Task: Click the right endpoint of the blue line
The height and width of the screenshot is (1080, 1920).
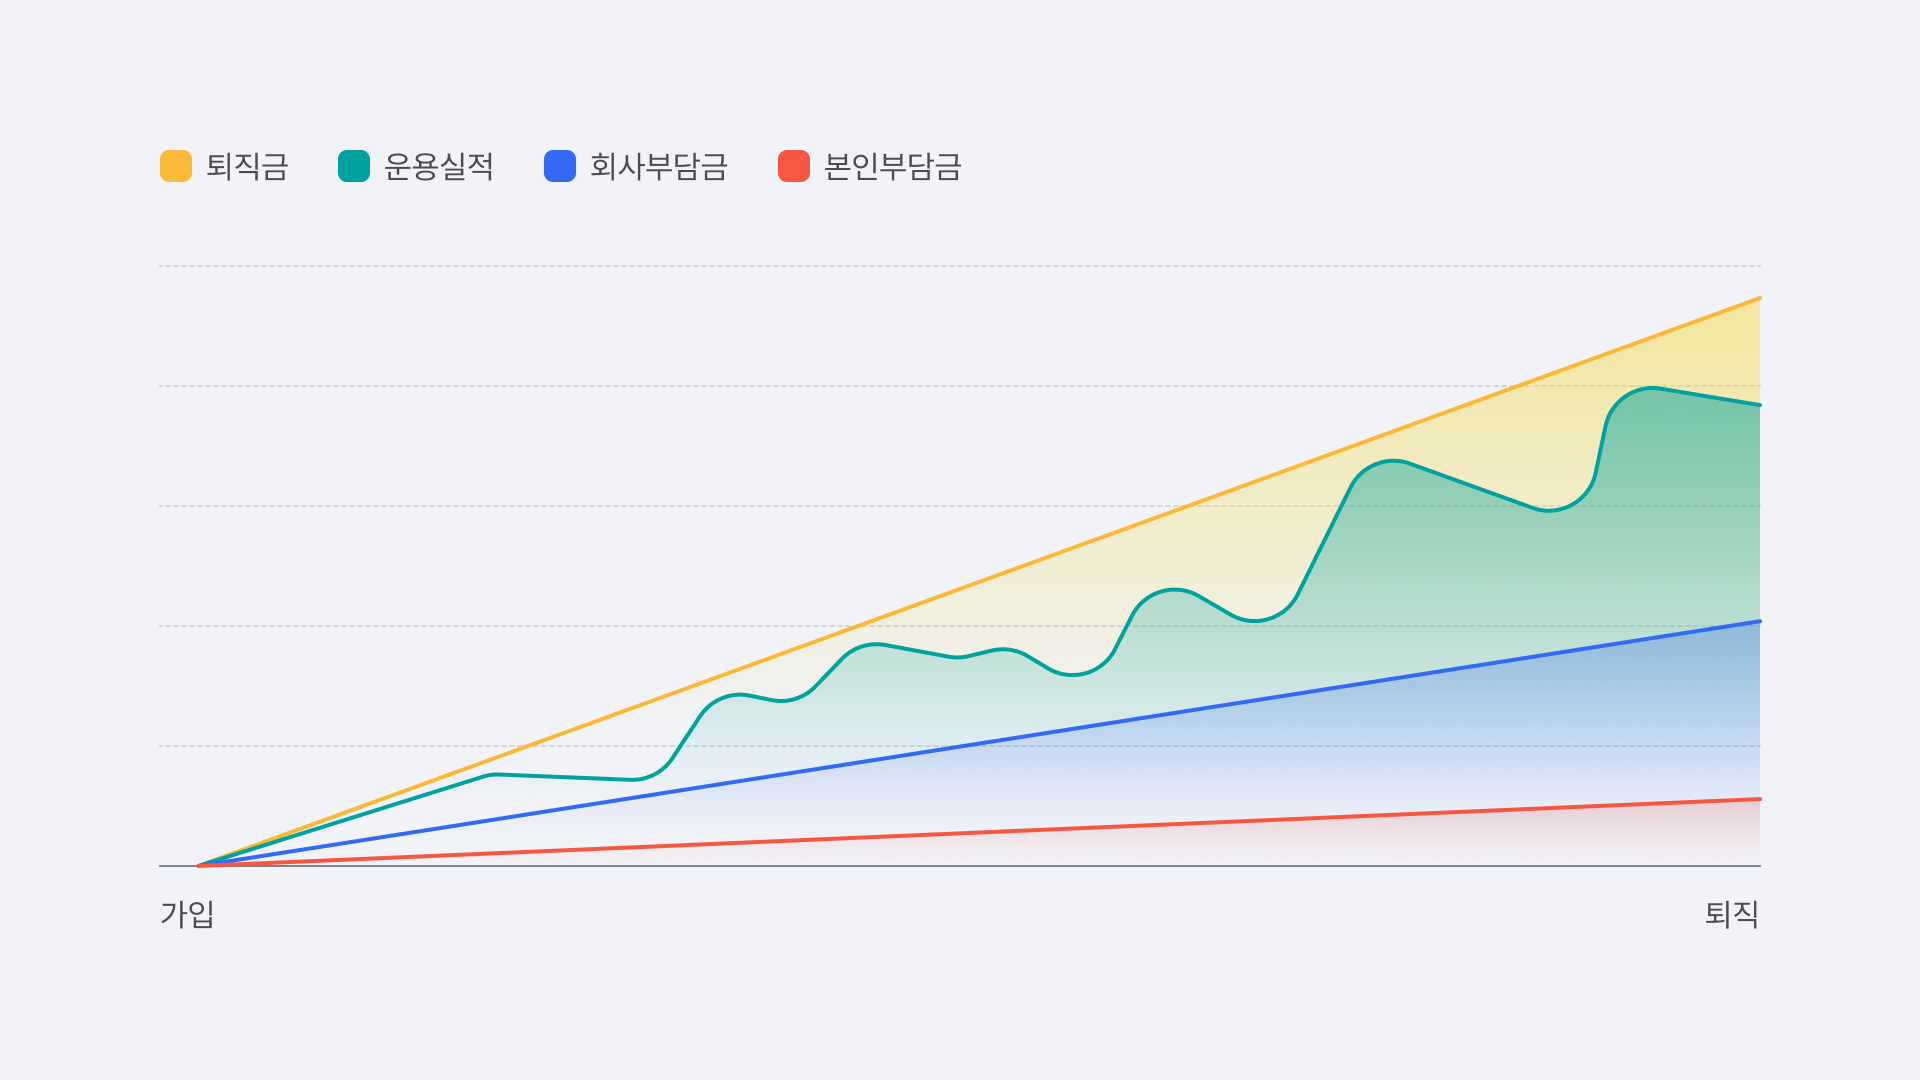Action: click(x=1759, y=622)
